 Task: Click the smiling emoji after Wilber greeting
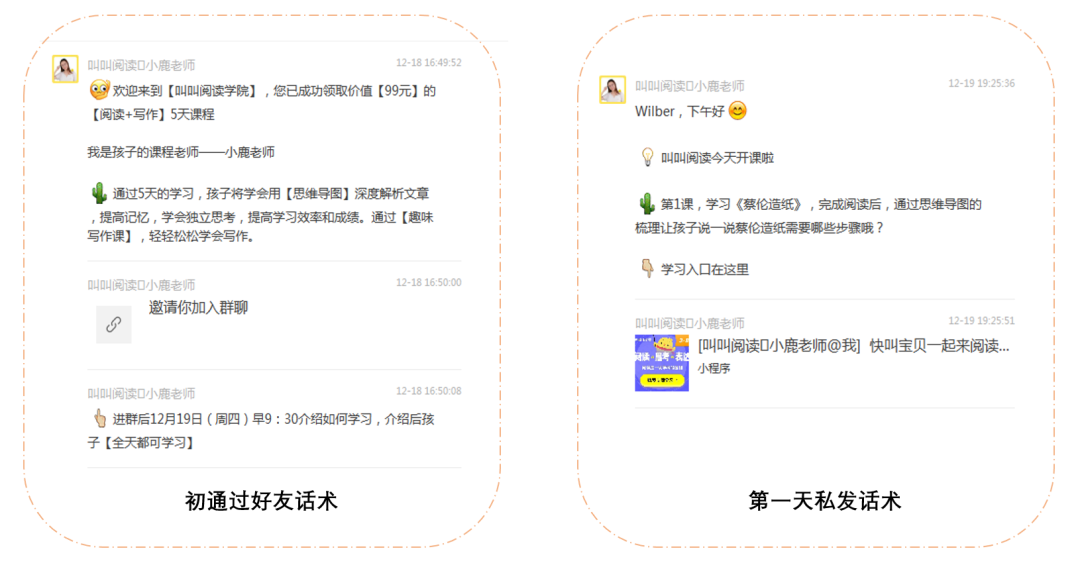[x=737, y=110]
